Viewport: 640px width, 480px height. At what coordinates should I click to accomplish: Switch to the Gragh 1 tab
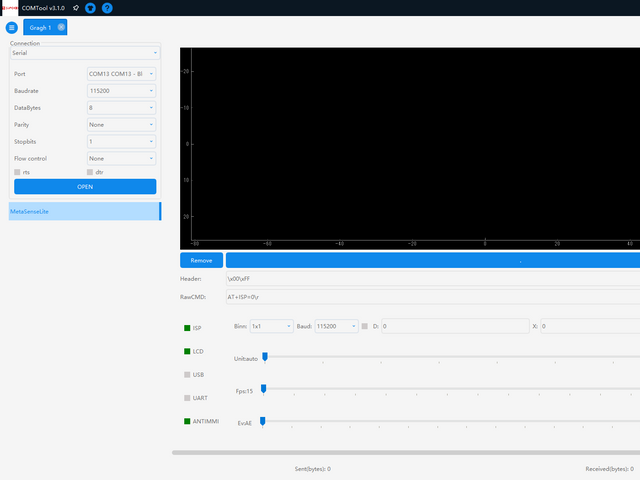[40, 27]
